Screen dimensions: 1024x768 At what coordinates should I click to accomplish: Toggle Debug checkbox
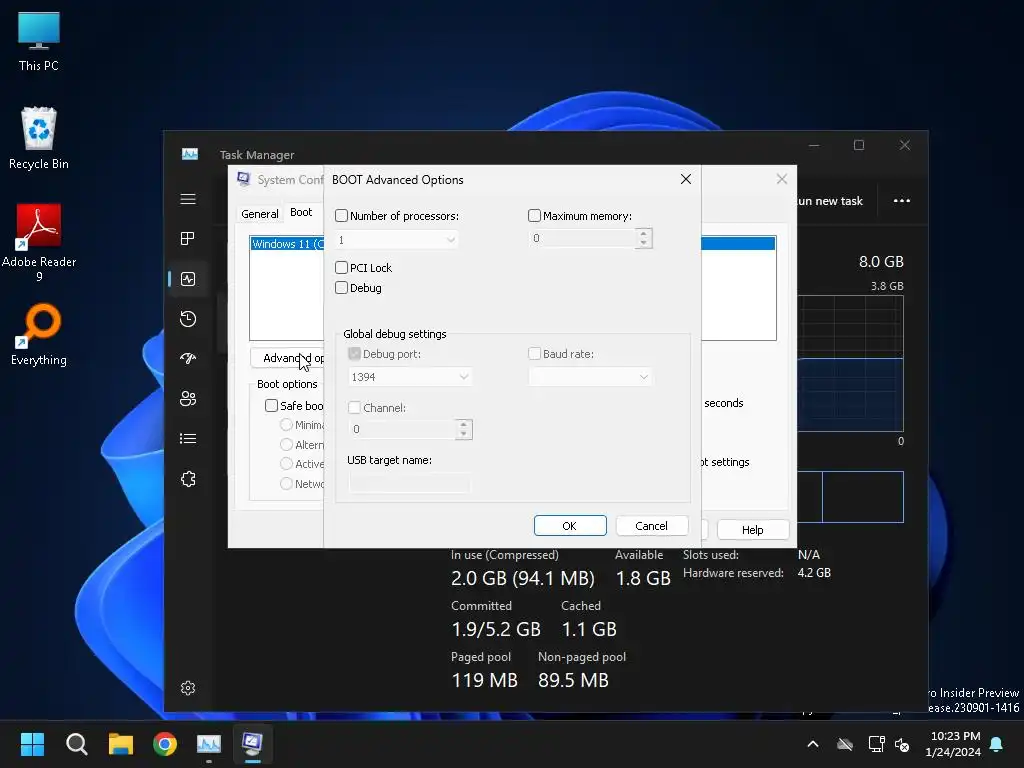coord(342,287)
